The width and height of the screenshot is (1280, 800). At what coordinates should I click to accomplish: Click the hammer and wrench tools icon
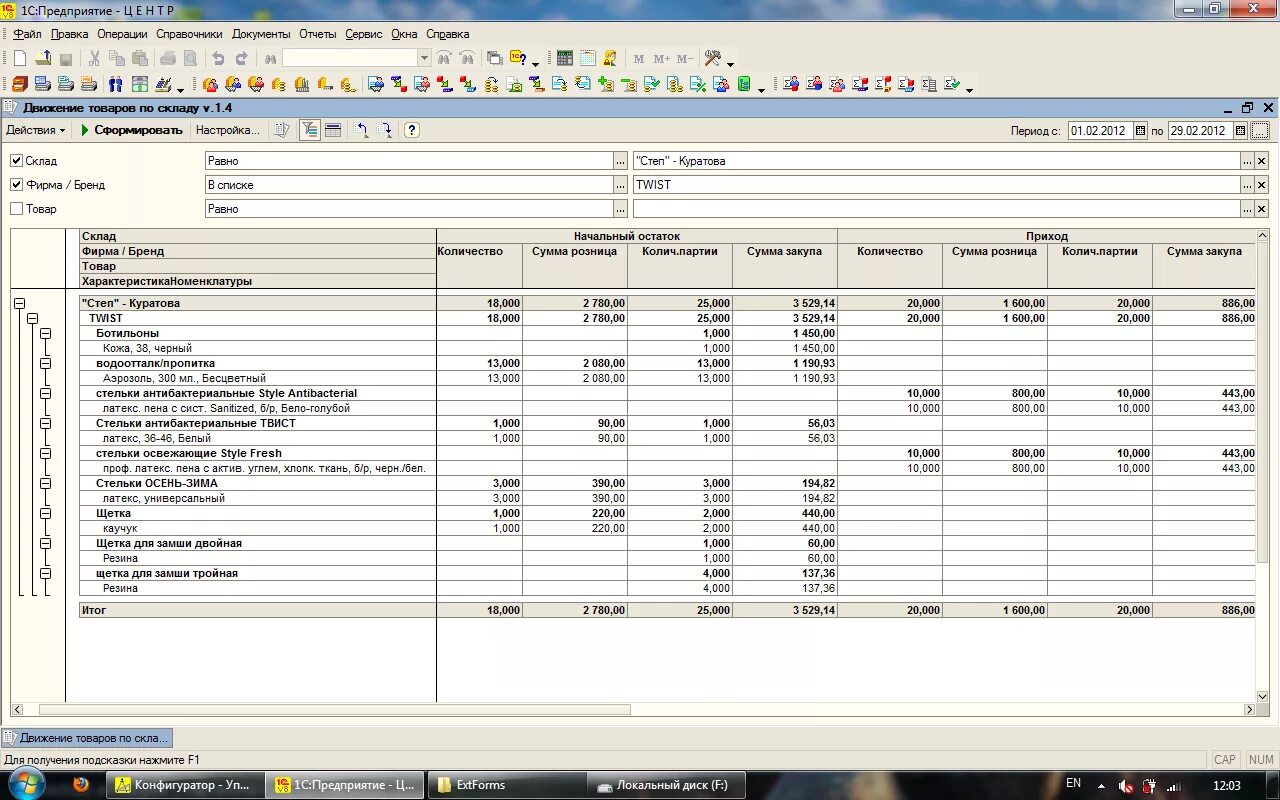tap(713, 59)
